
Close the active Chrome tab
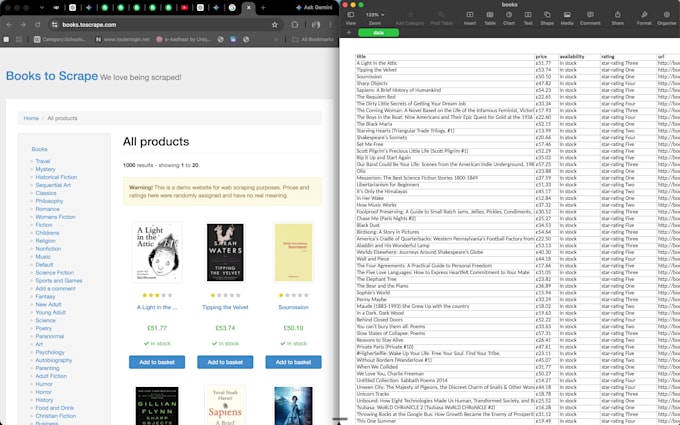pos(248,7)
